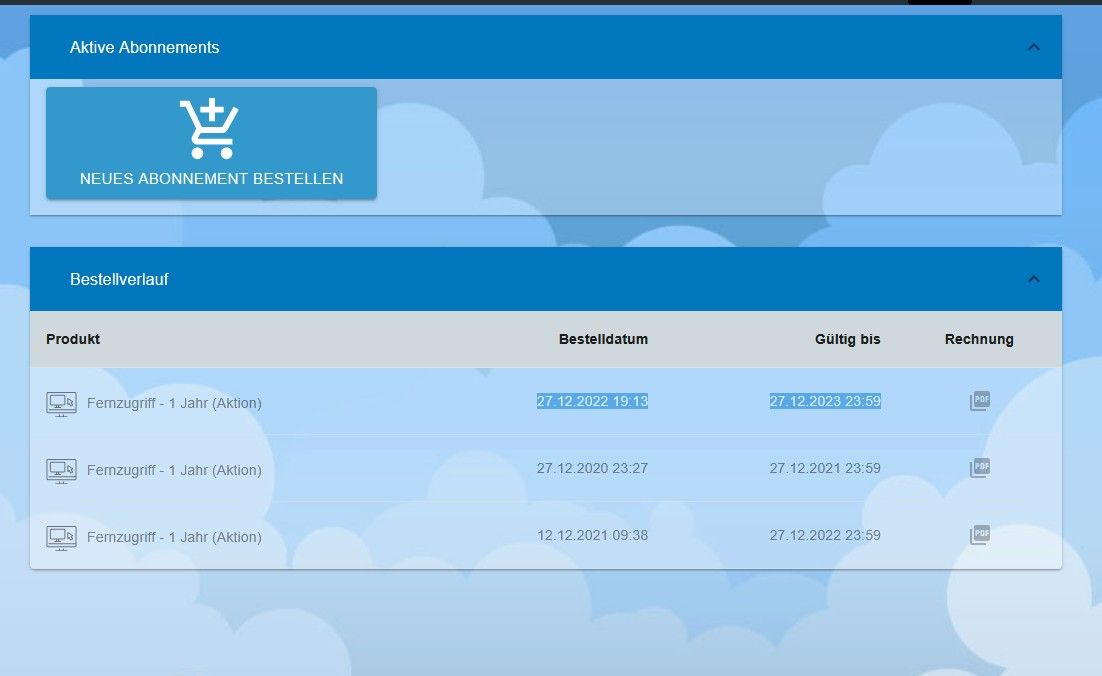This screenshot has height=676, width=1102.
Task: Select Fernzugriff product text ordered 27.12.2022
Action: [174, 403]
